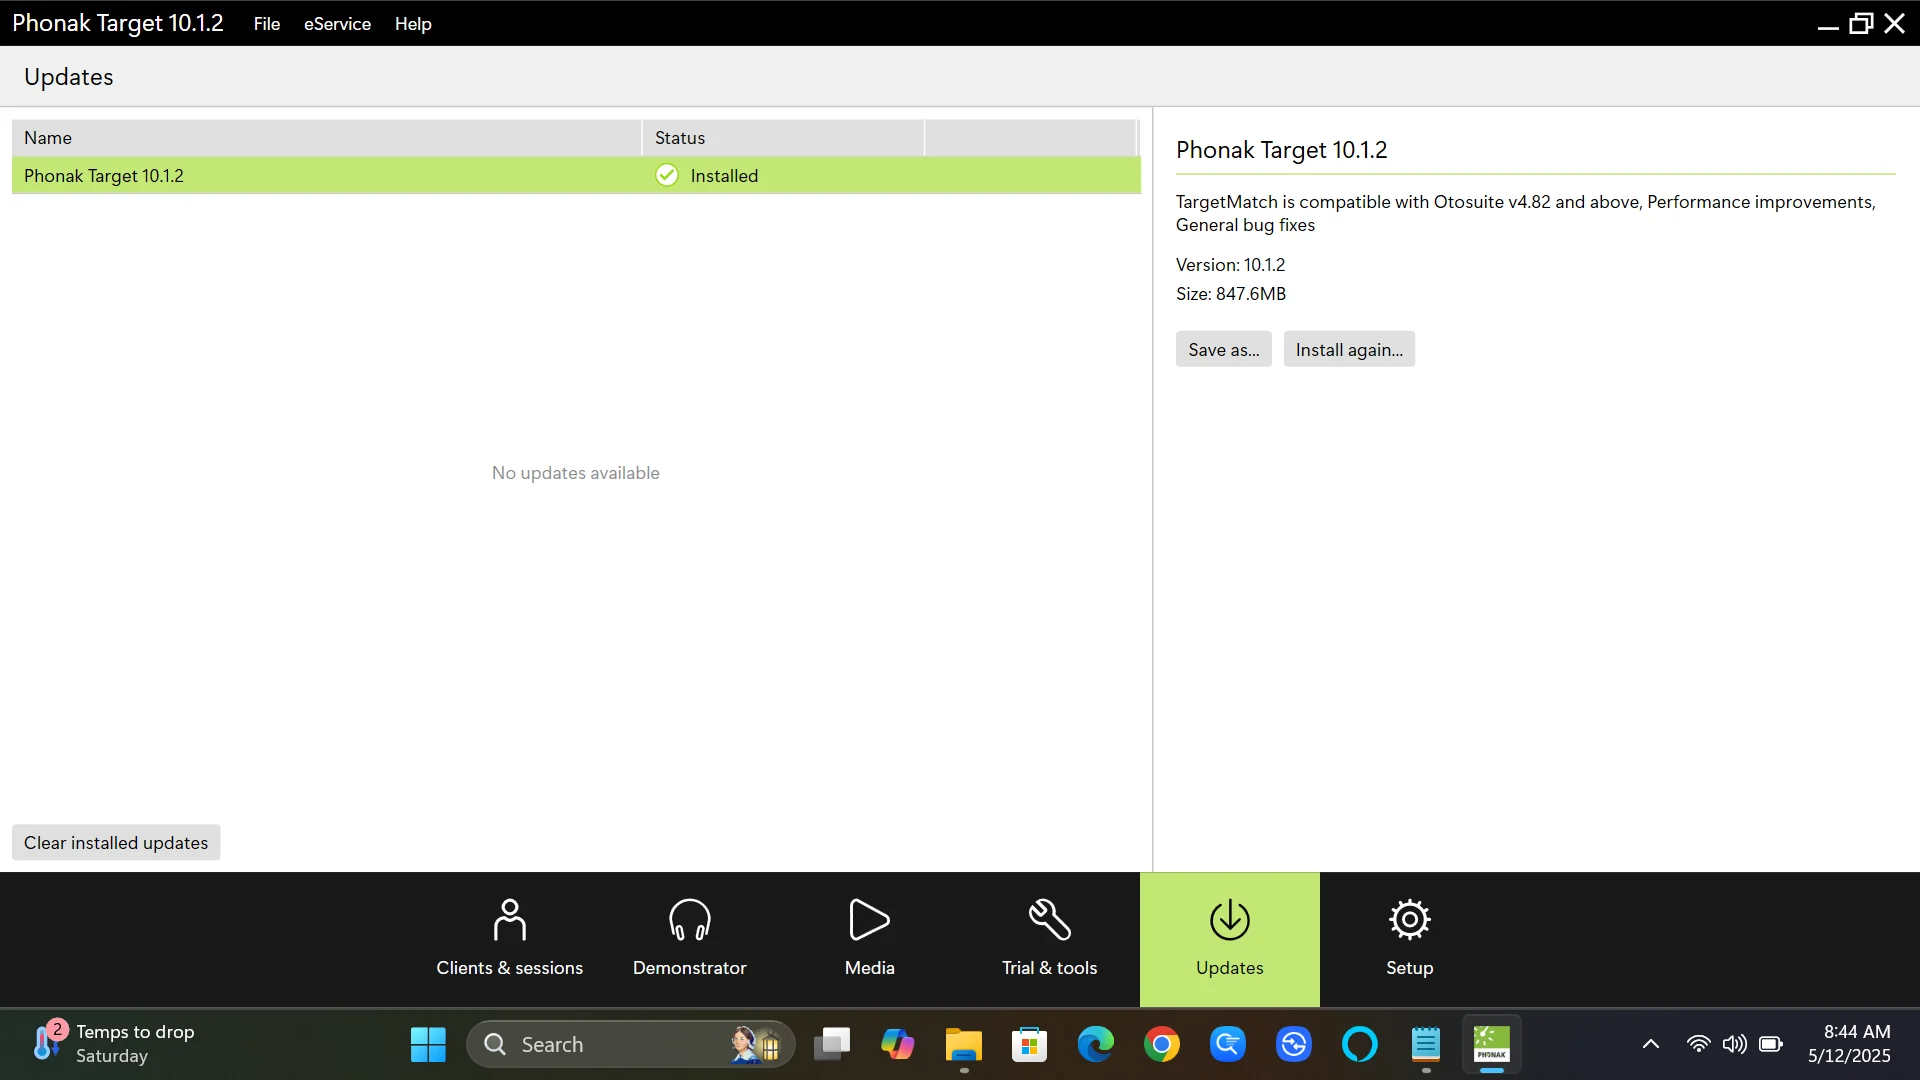This screenshot has height=1080, width=1920.
Task: Click the Version: 10.1.2 text
Action: click(x=1230, y=264)
